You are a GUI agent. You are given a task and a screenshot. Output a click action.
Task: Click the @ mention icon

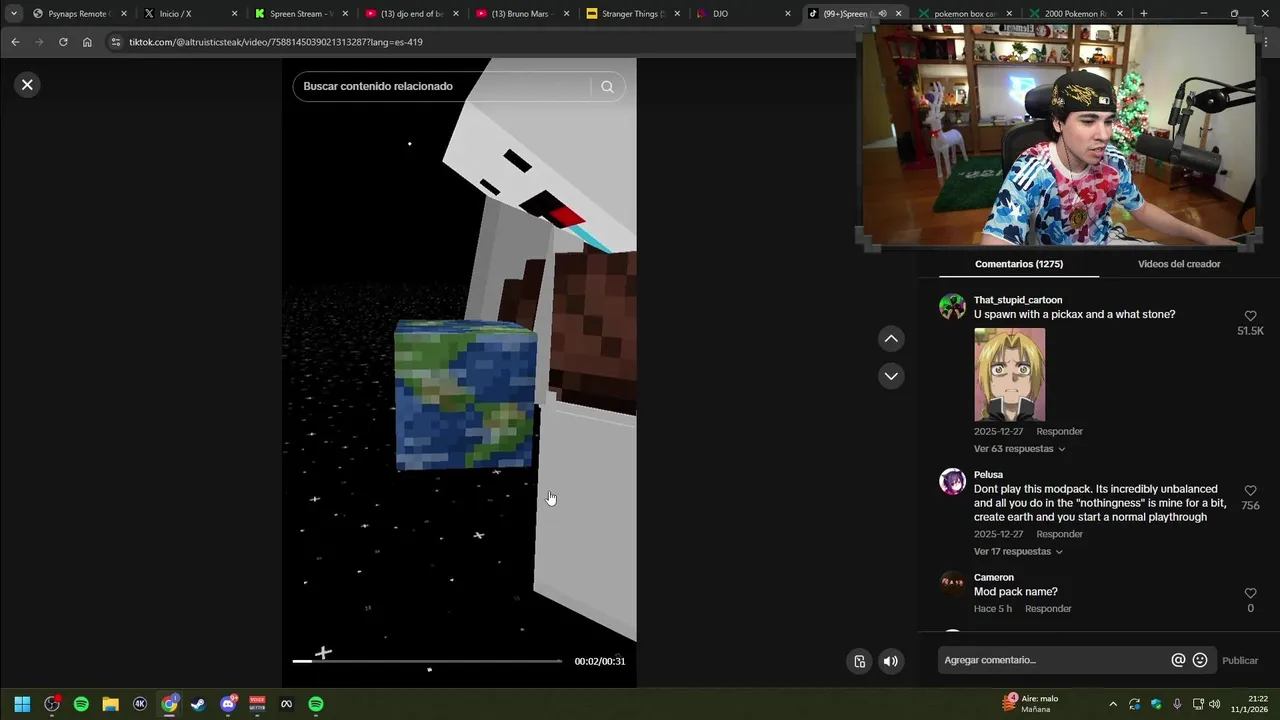click(1178, 660)
